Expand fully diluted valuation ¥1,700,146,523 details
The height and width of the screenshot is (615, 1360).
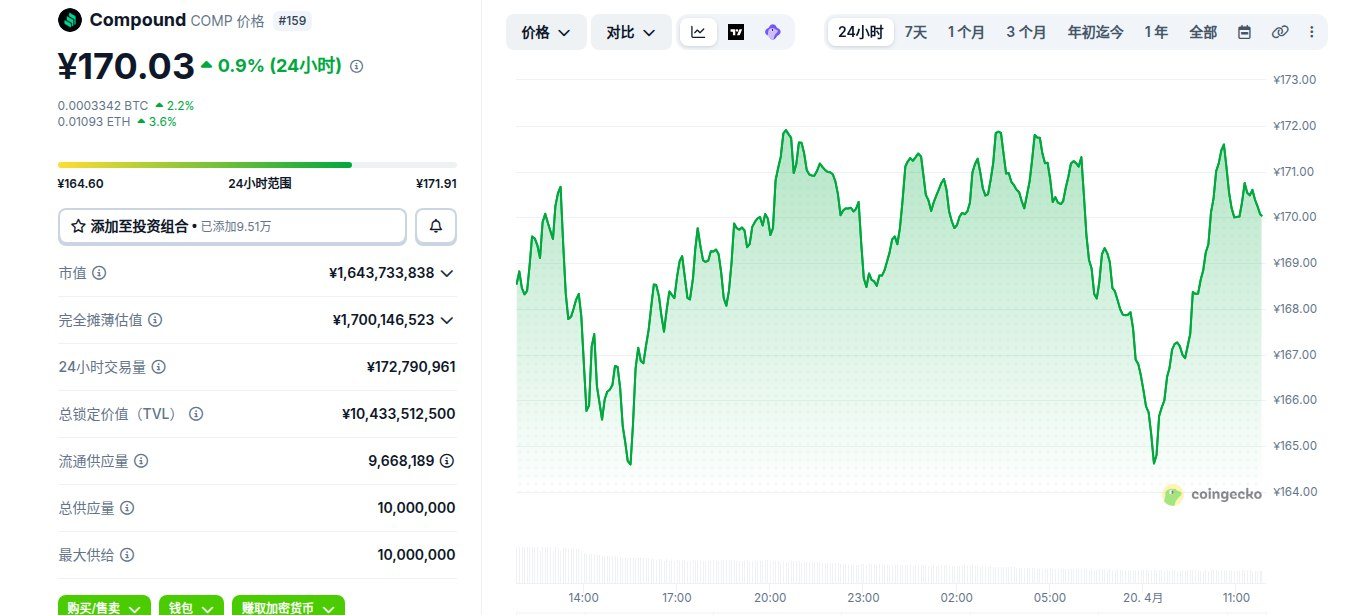[447, 320]
